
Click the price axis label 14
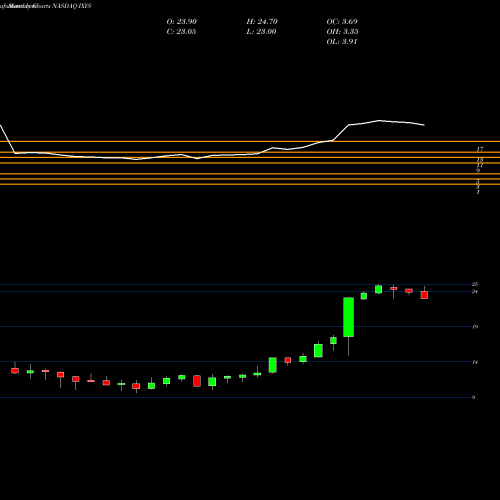(x=475, y=362)
